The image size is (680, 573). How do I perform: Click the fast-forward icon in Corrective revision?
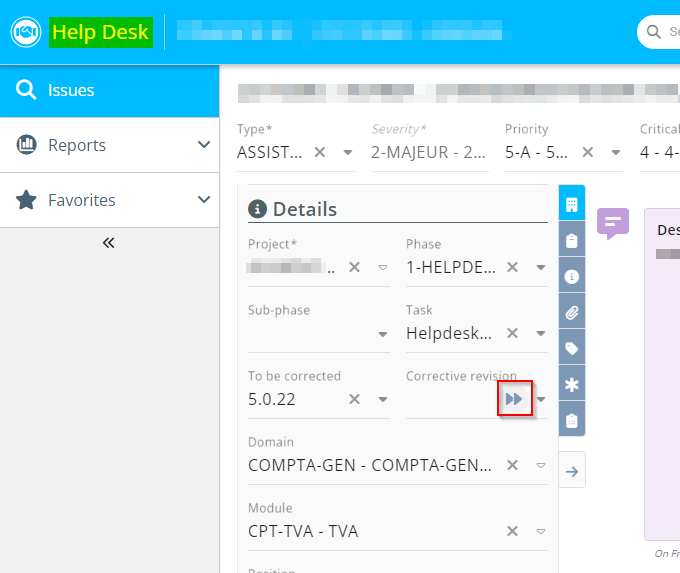514,399
